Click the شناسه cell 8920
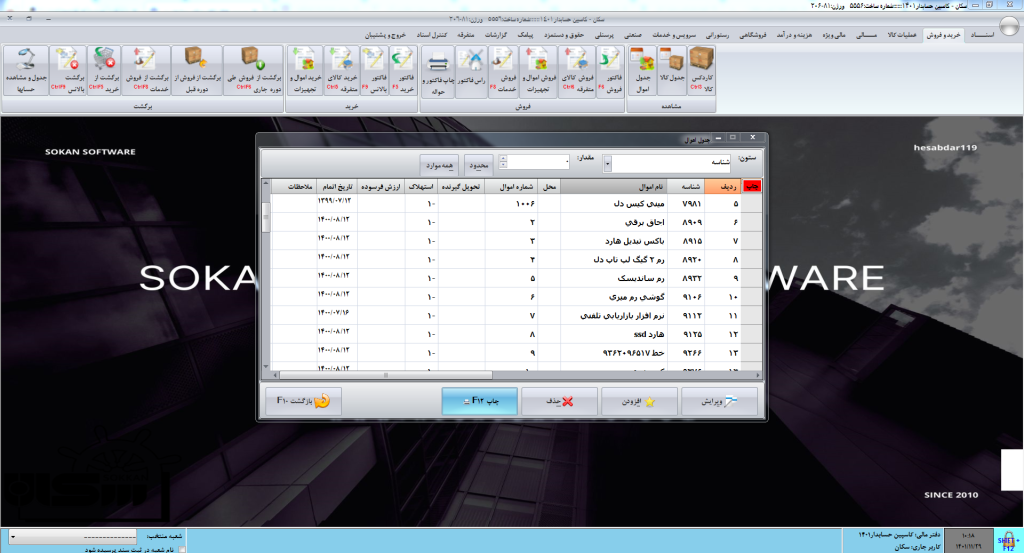 pos(686,260)
